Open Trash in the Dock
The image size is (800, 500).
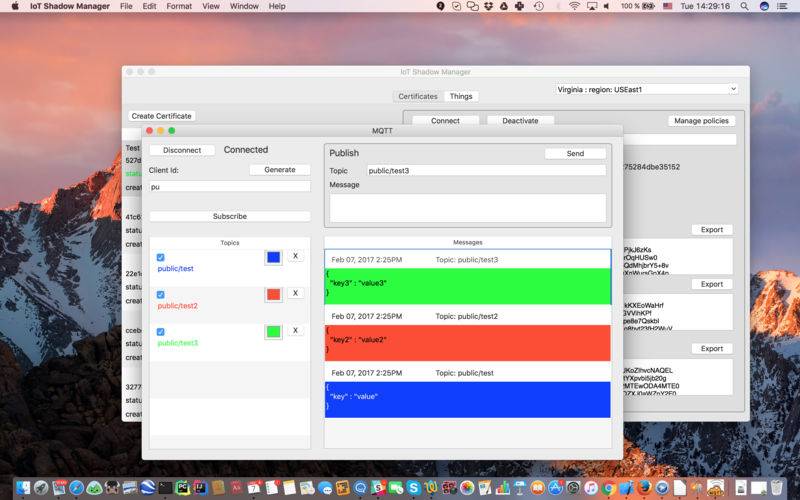[776, 488]
